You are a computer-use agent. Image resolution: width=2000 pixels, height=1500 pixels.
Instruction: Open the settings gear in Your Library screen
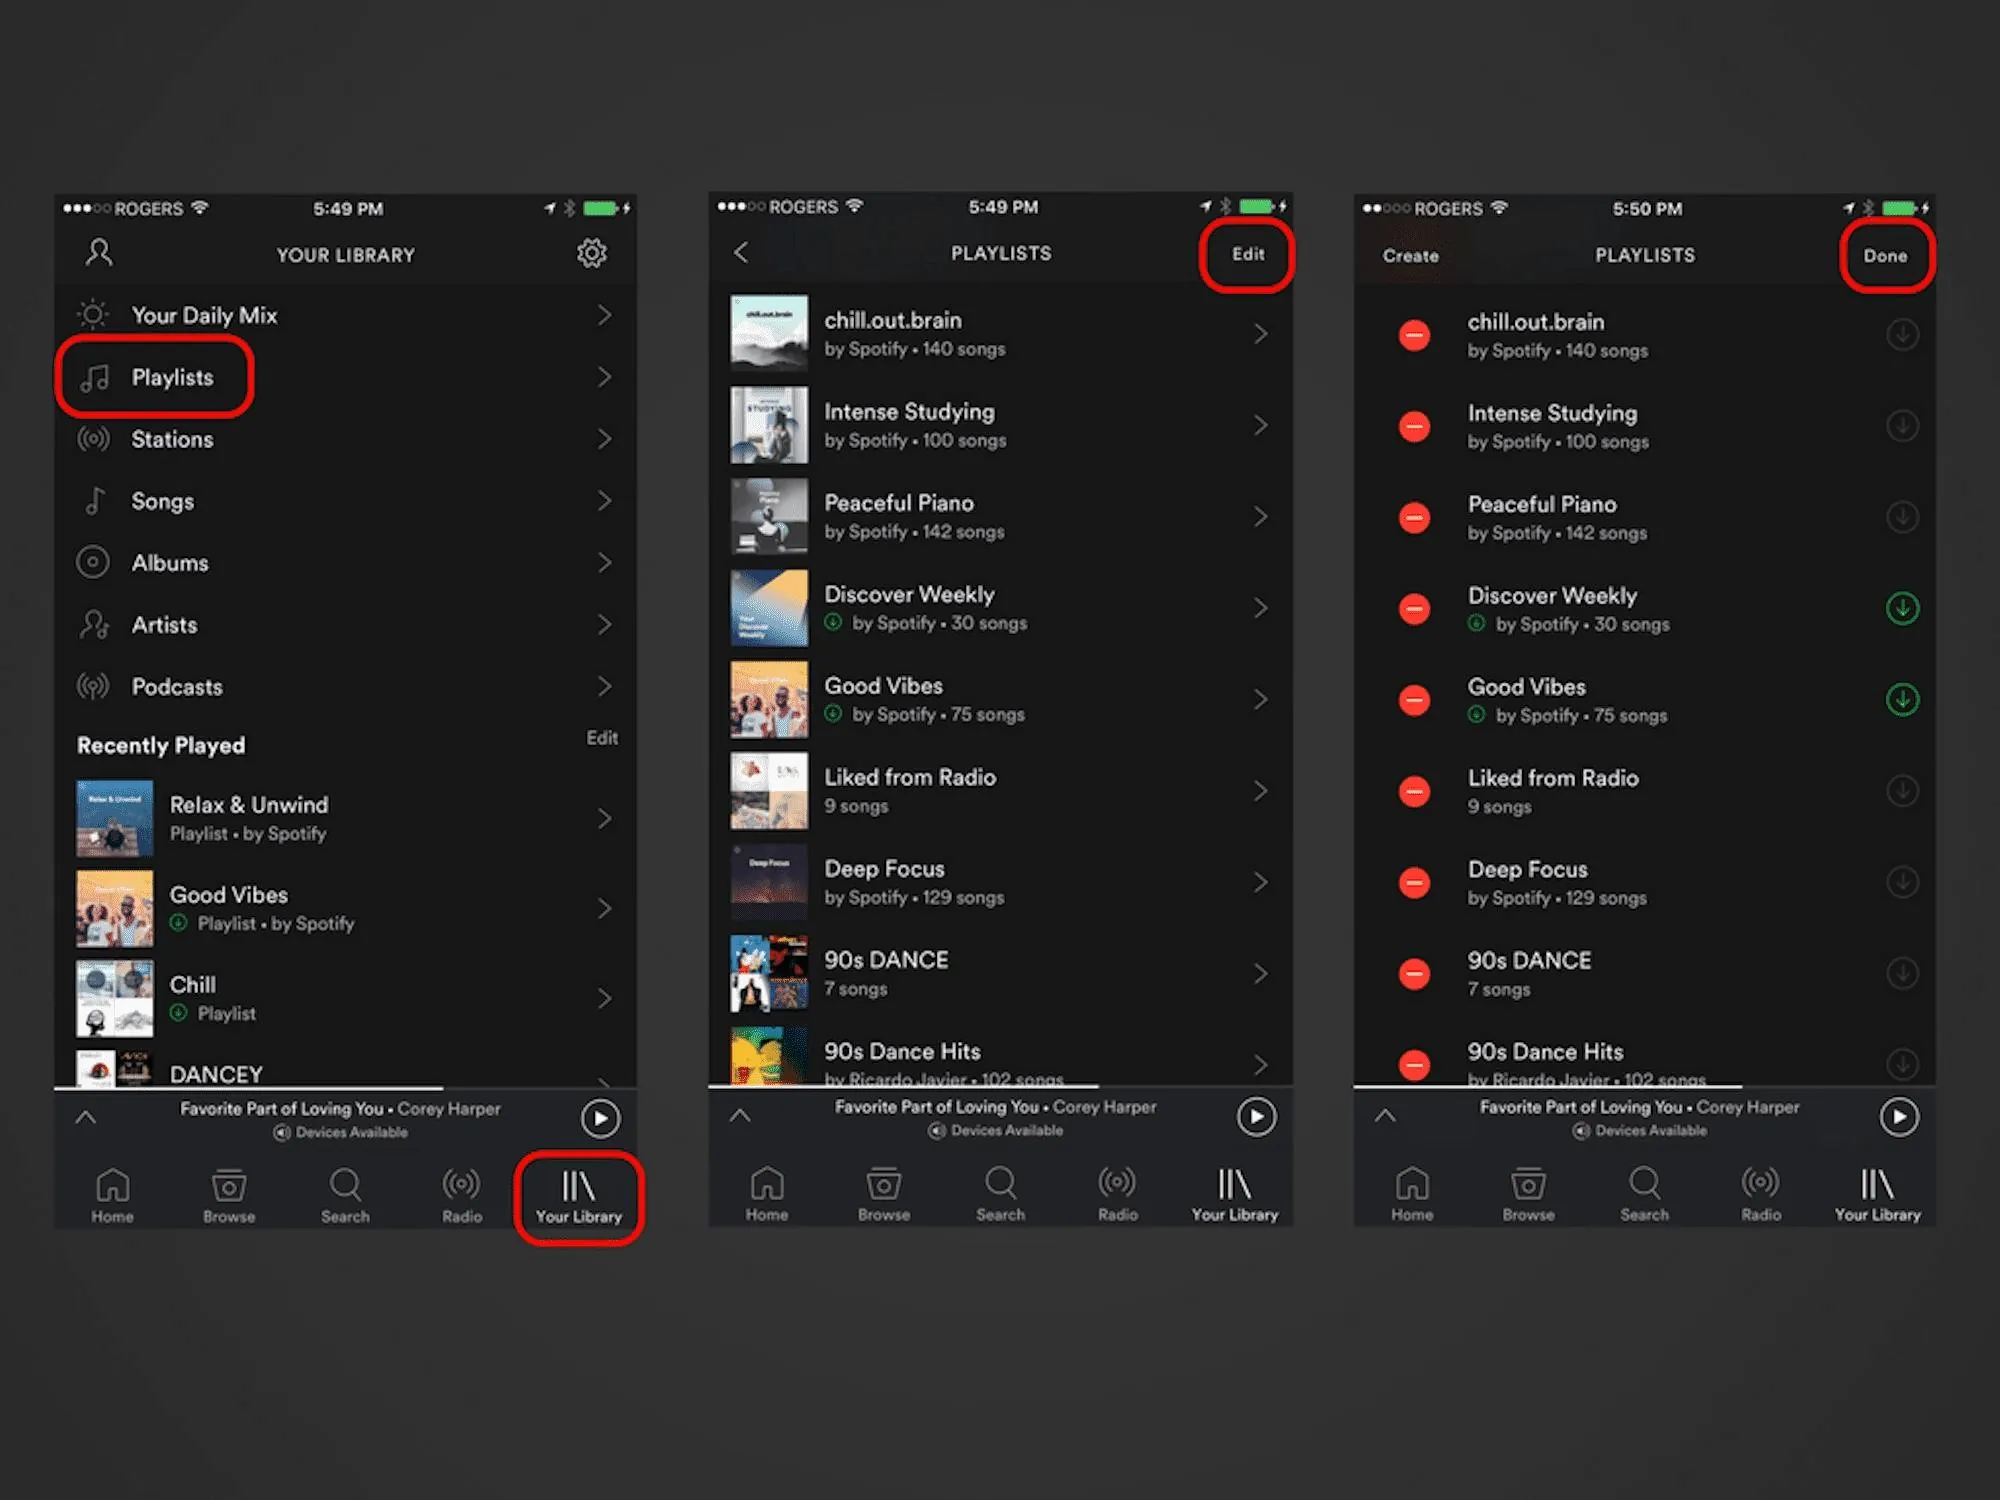point(592,253)
